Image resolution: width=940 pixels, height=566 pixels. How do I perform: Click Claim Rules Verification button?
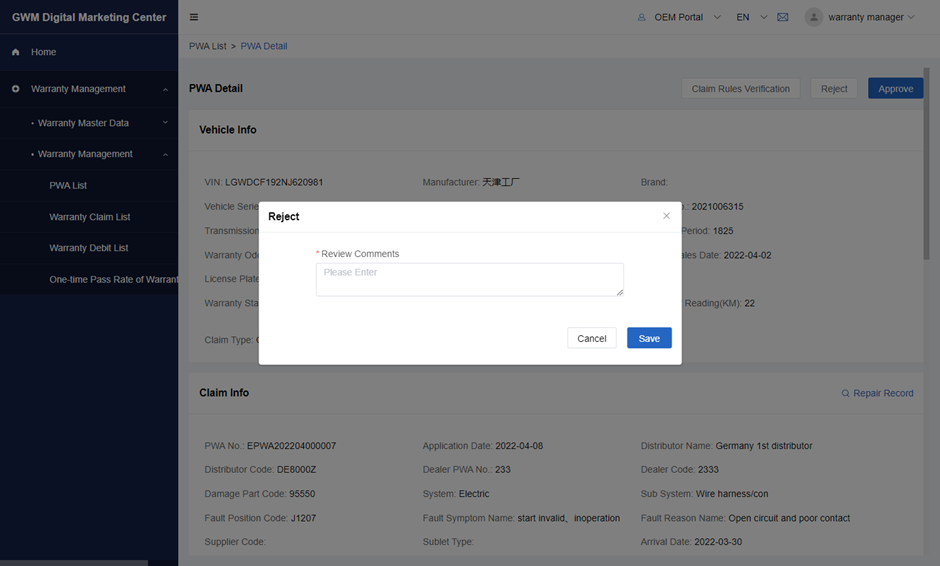[x=740, y=89]
